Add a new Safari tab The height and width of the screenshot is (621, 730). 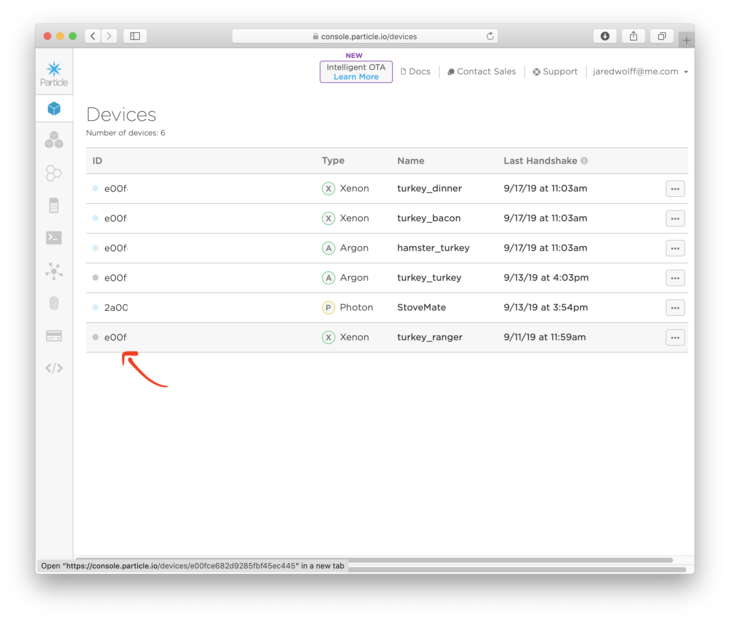click(x=686, y=40)
